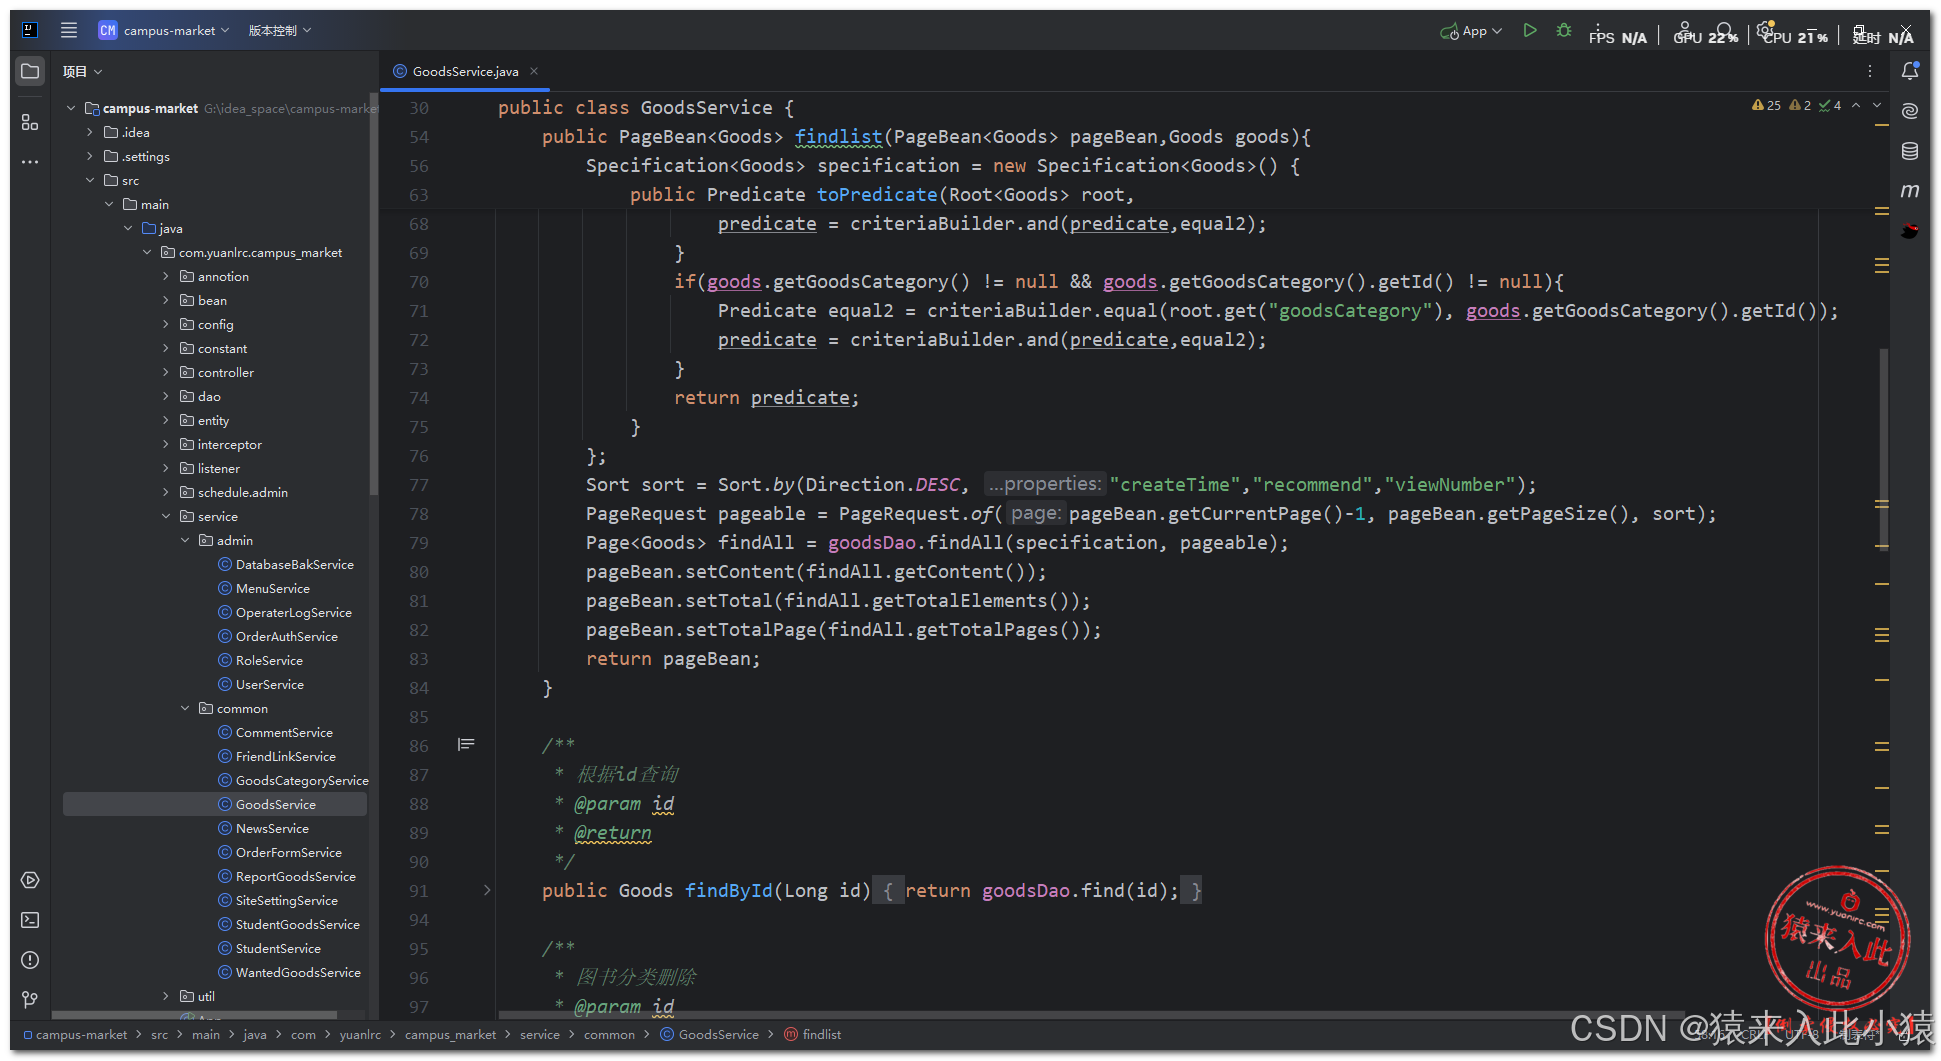This screenshot has width=1941, height=1061.
Task: Open ReportGoodsService in tree
Action: [295, 876]
